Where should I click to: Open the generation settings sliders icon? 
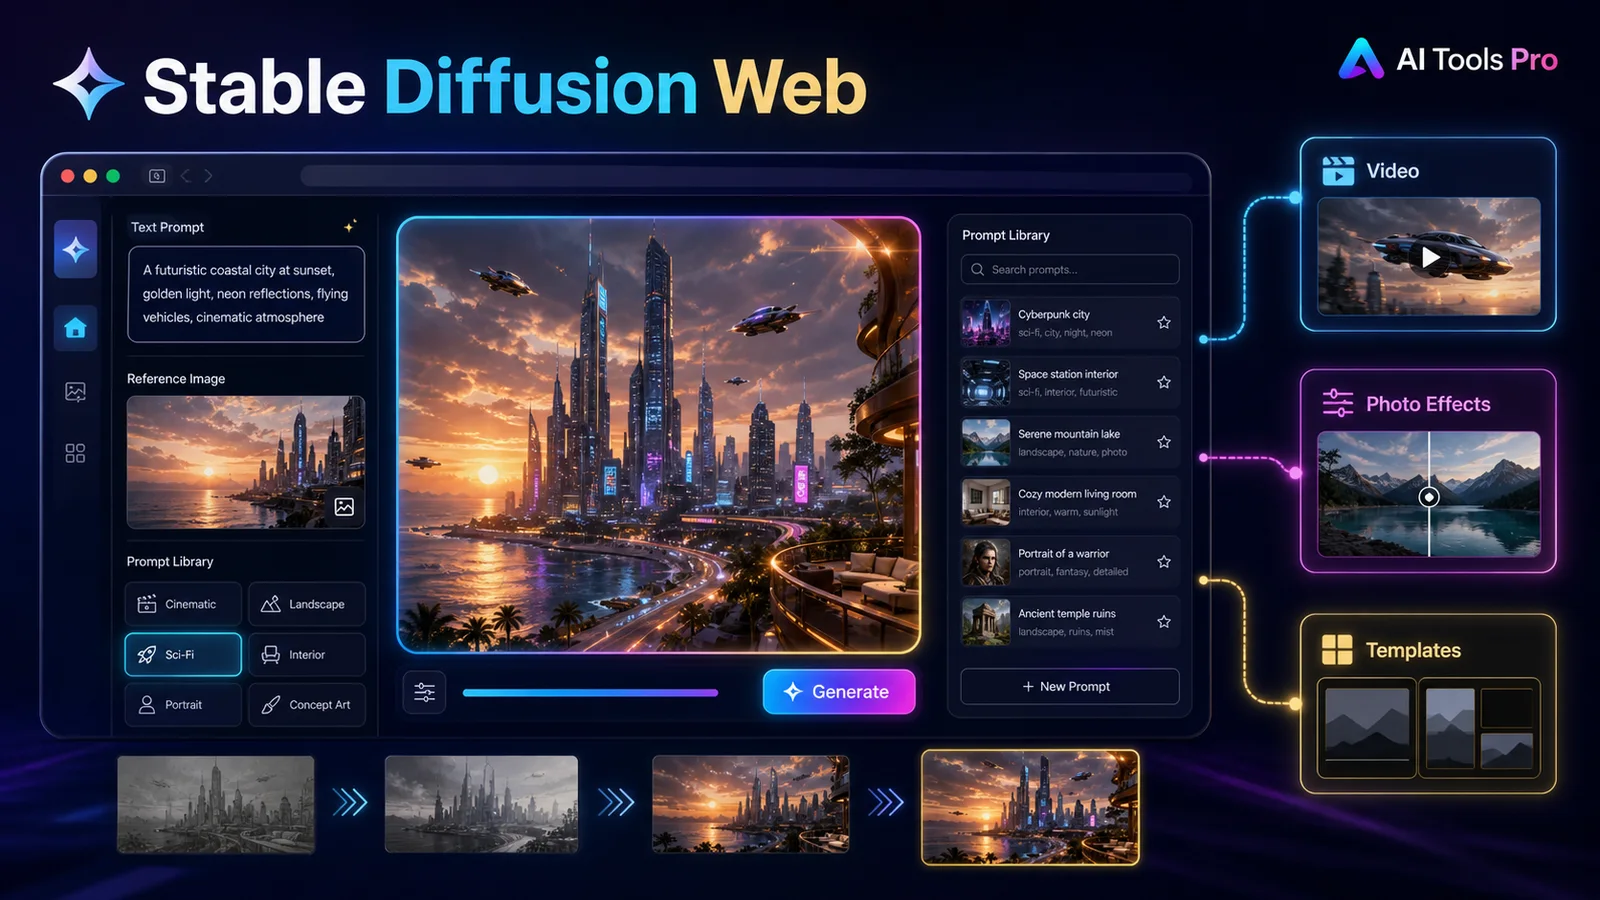coord(424,692)
